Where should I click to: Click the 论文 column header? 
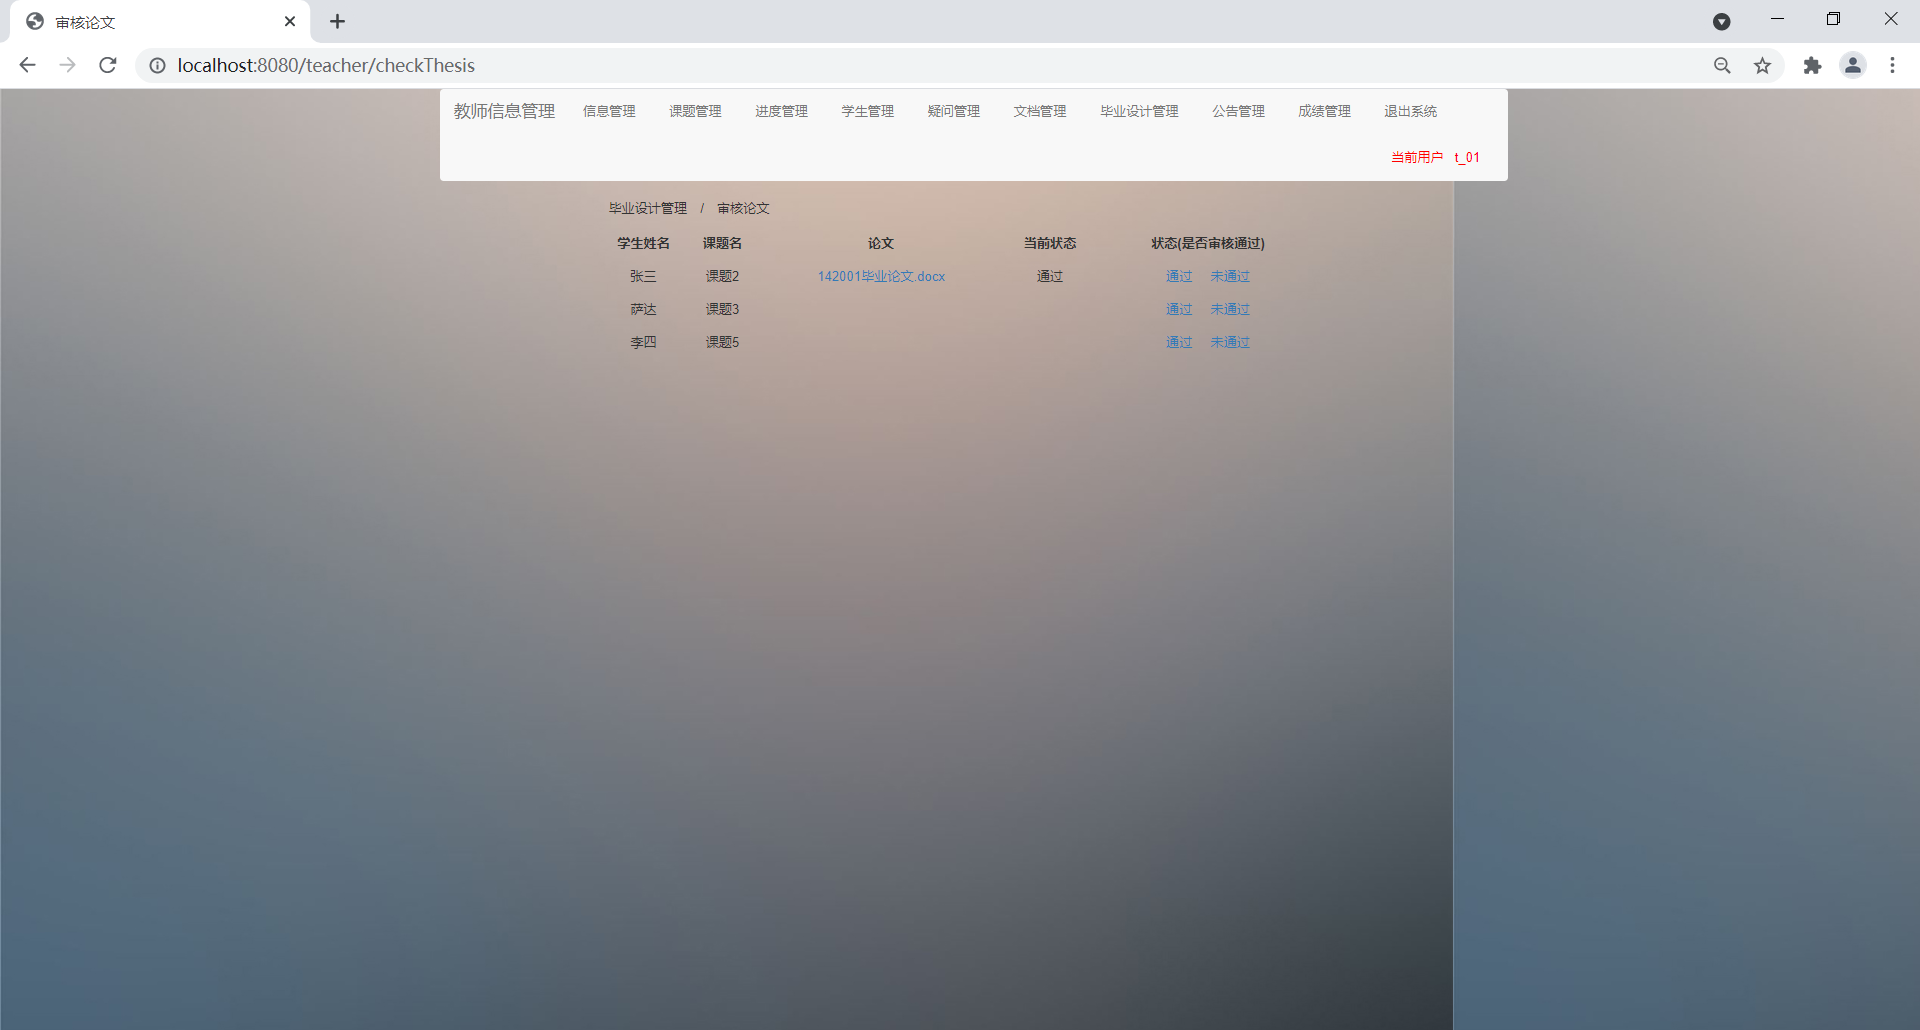881,243
